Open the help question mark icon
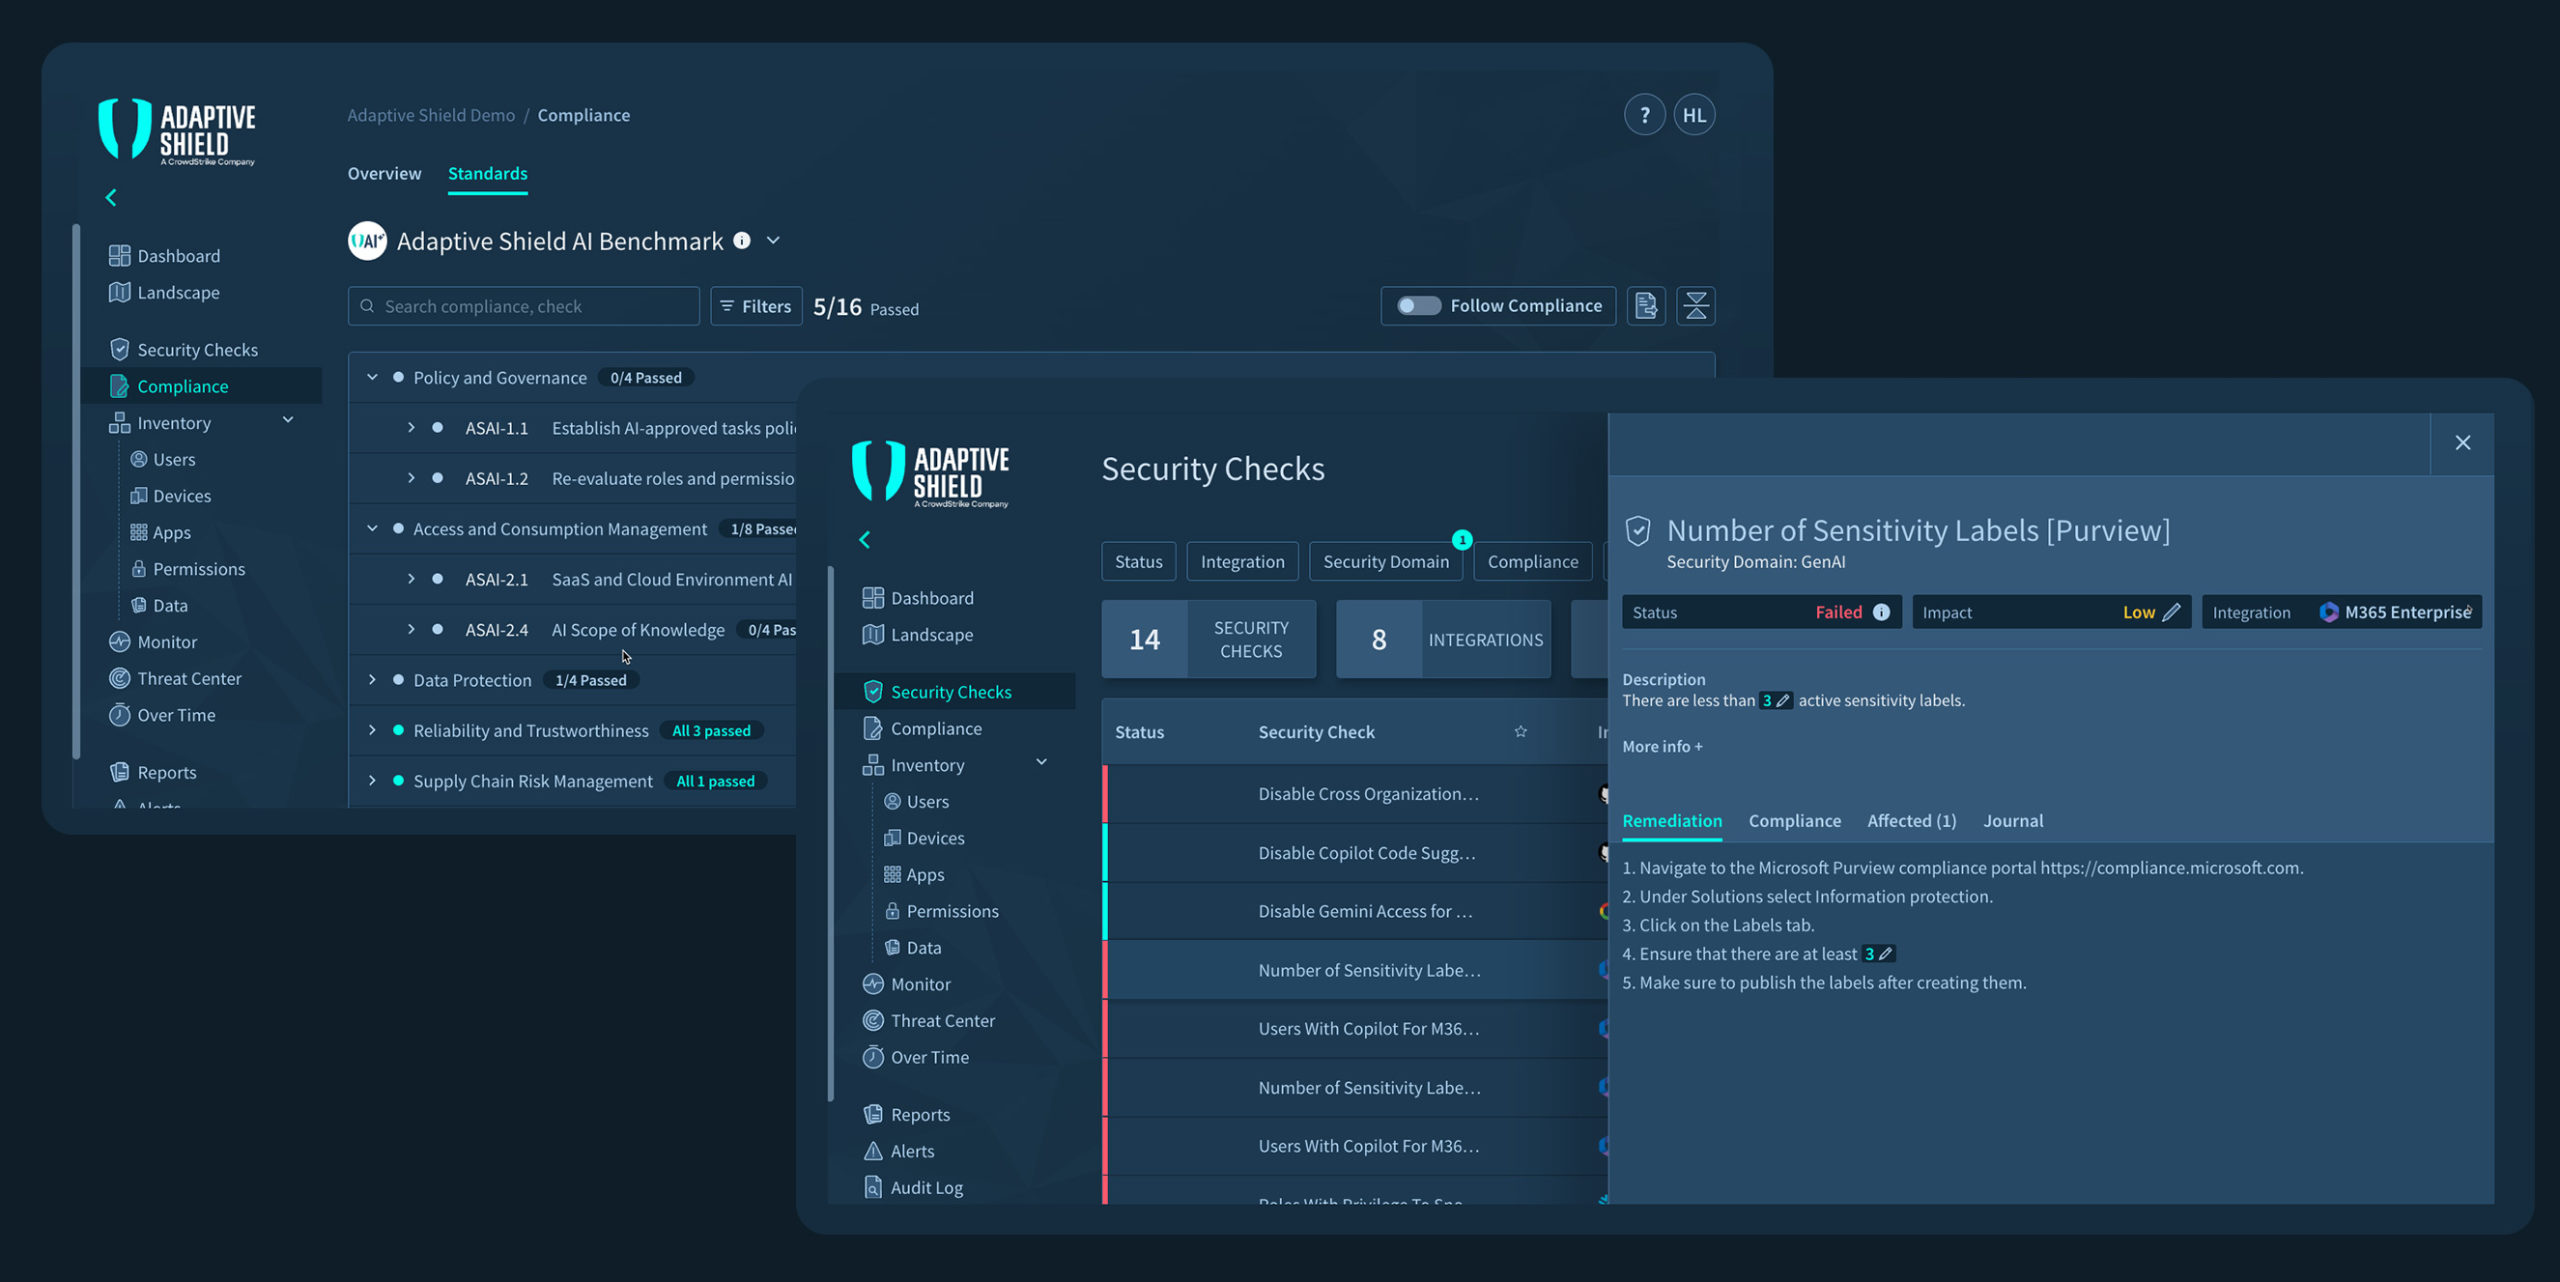Viewport: 2560px width, 1282px height. (1644, 115)
